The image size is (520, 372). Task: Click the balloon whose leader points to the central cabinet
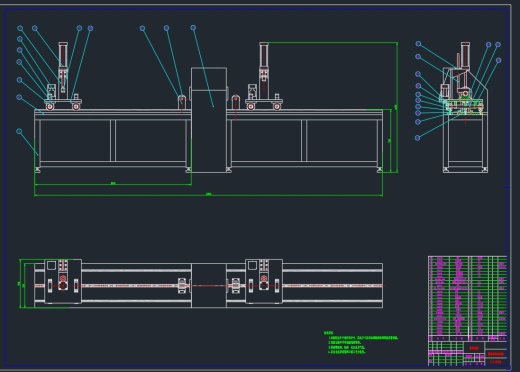[193, 28]
